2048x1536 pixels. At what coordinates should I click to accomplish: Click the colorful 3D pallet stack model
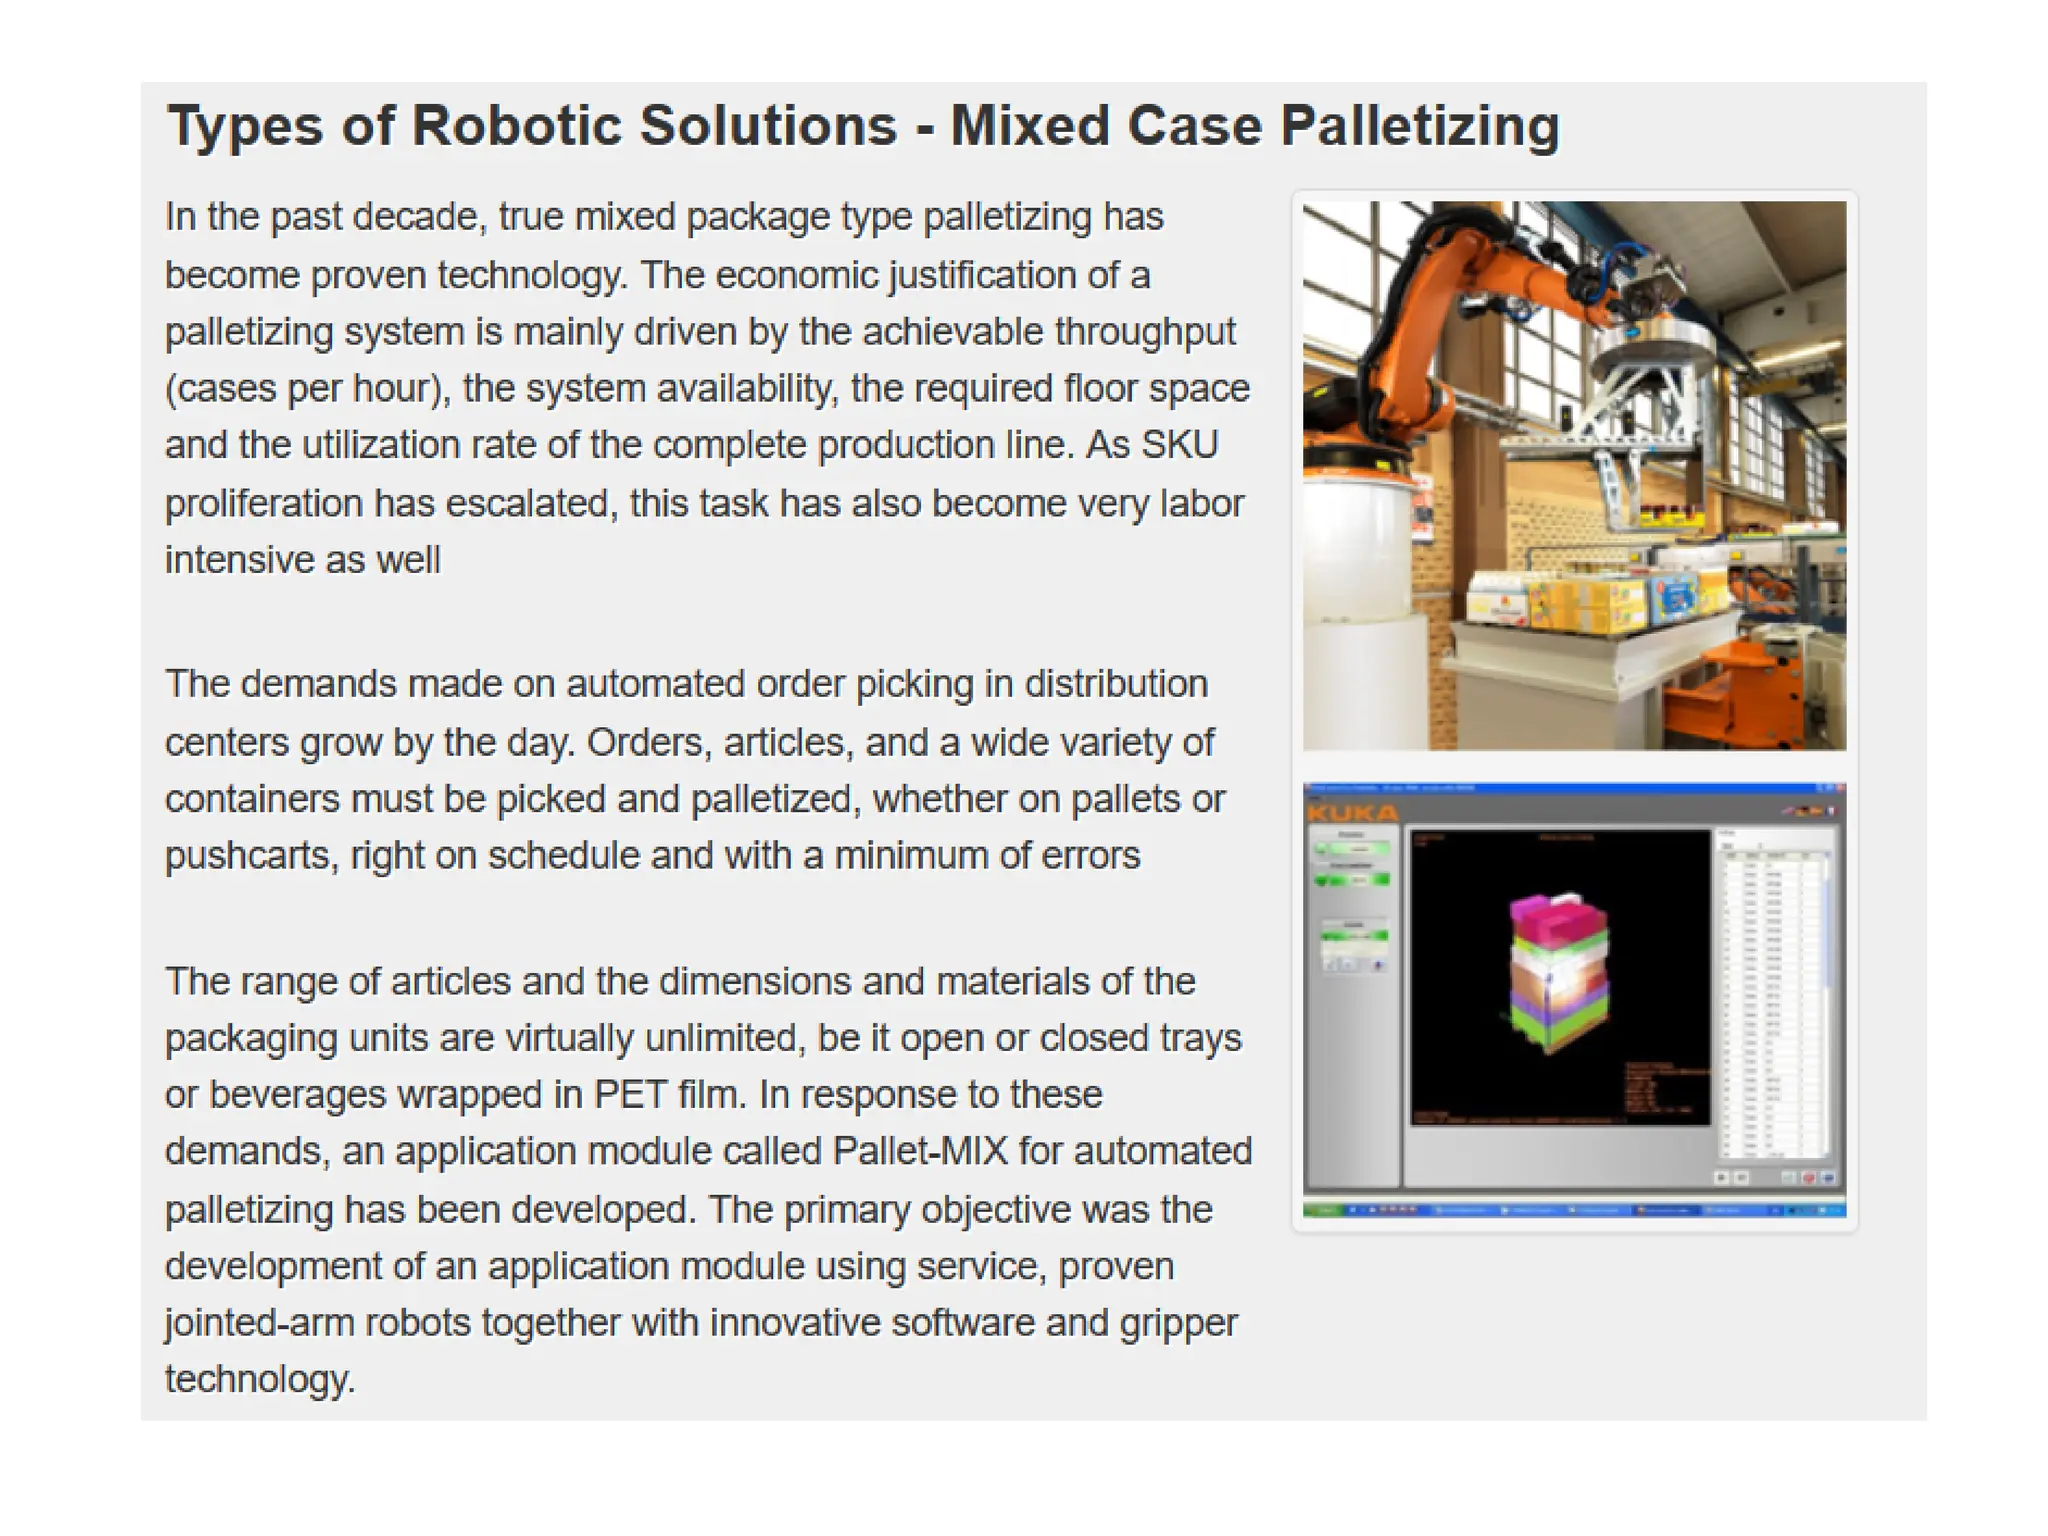1558,975
